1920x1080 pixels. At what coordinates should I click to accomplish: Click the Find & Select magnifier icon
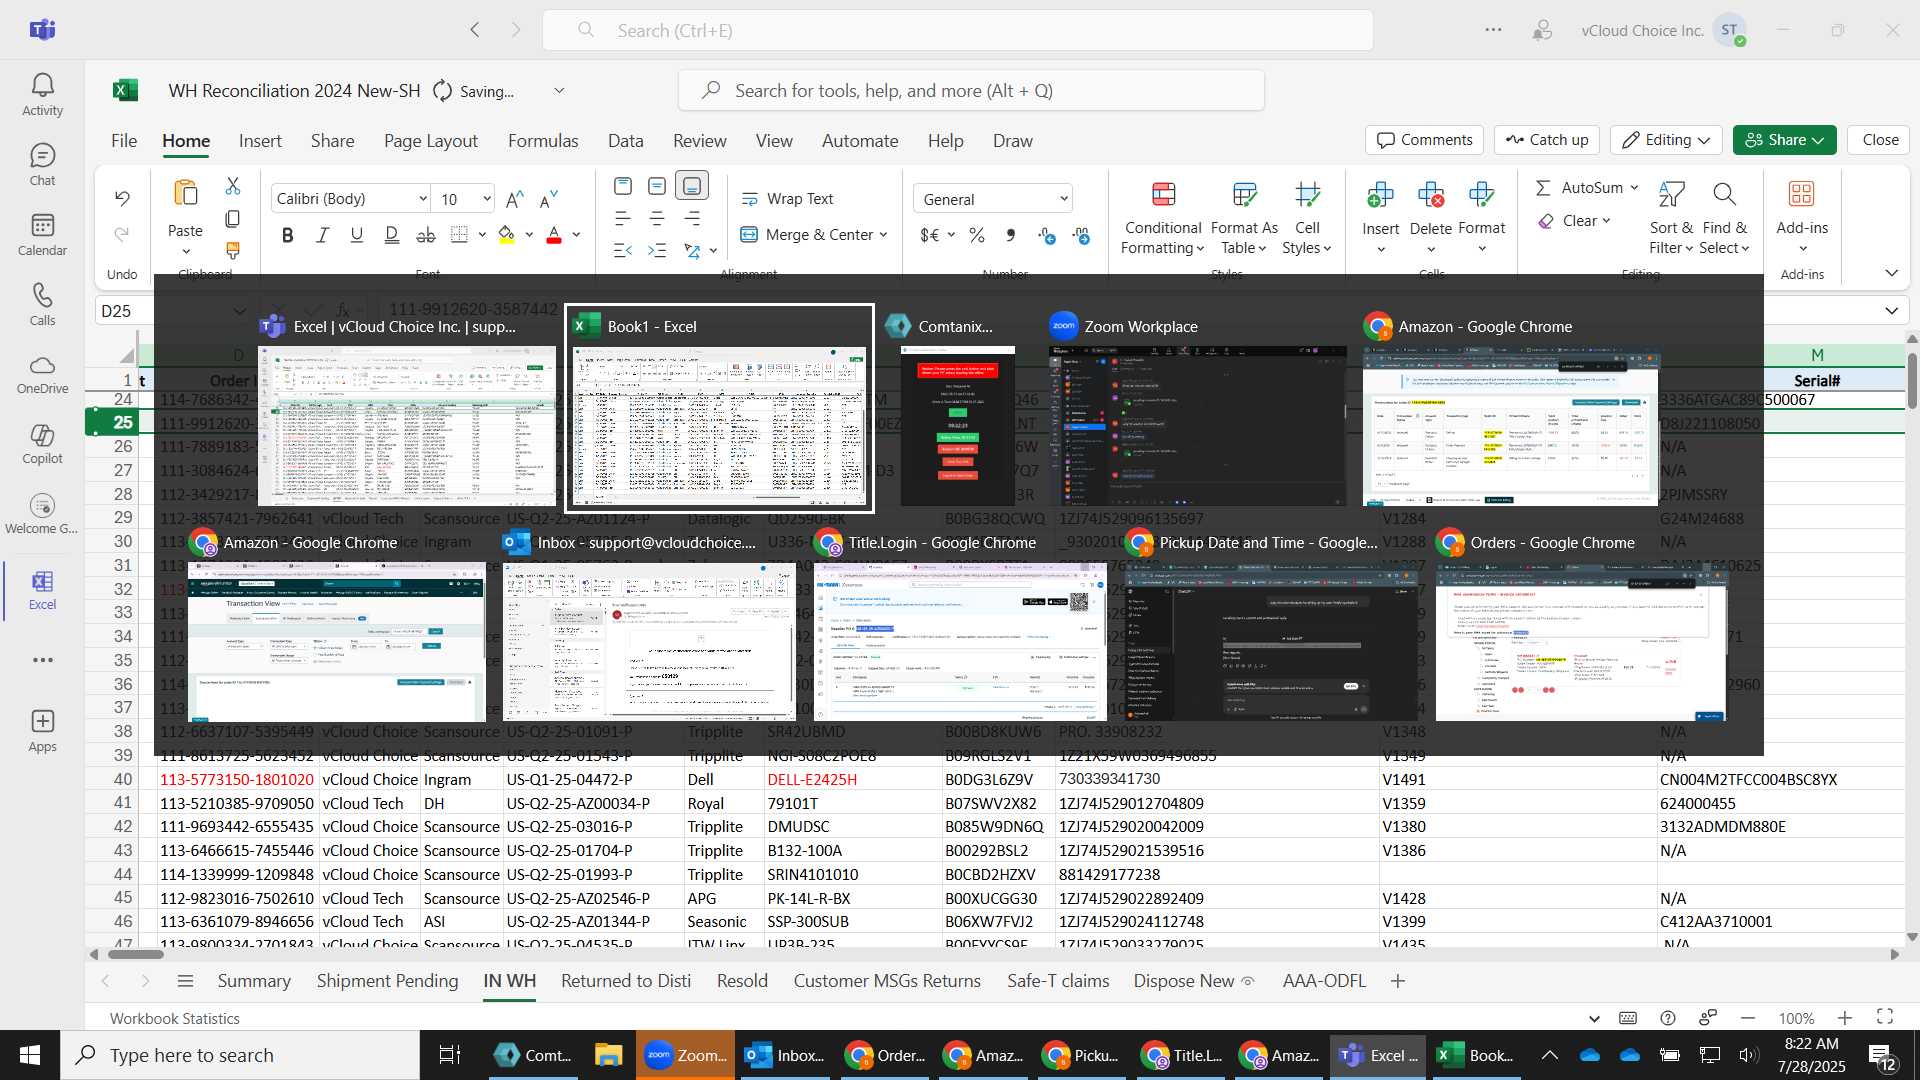[1724, 219]
